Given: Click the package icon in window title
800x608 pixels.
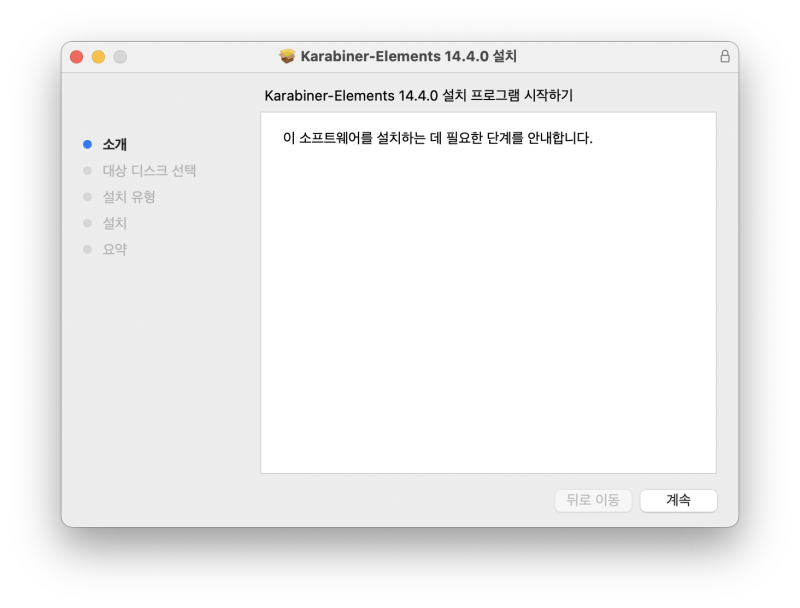Looking at the screenshot, I should pos(287,56).
